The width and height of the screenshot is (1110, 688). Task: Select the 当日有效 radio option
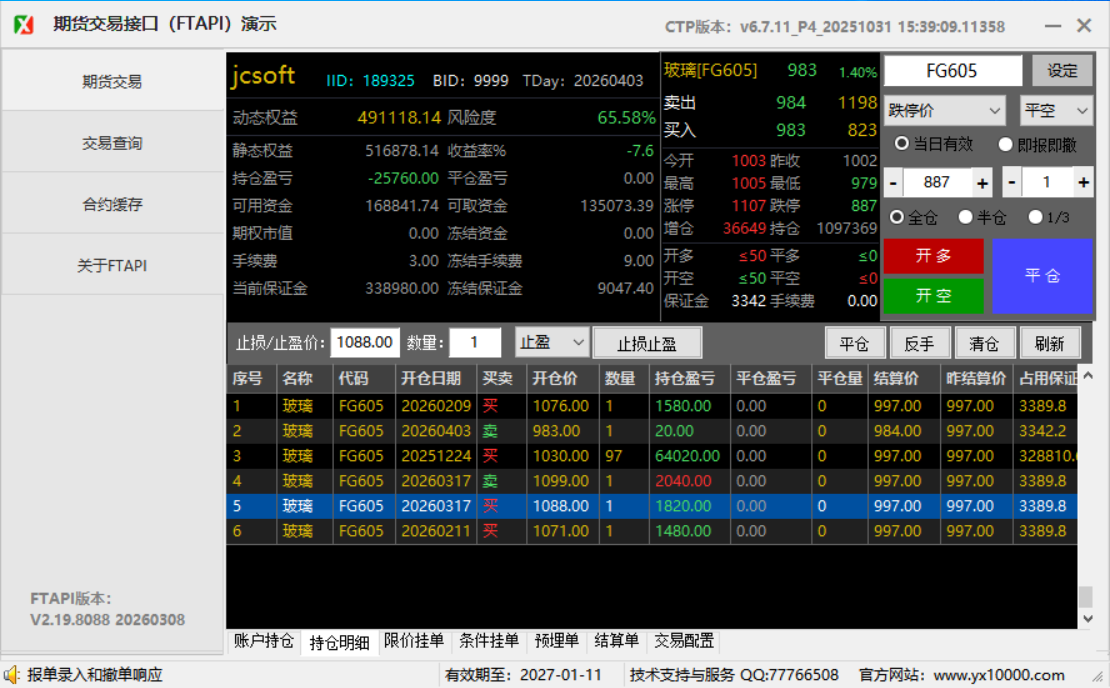pos(902,144)
